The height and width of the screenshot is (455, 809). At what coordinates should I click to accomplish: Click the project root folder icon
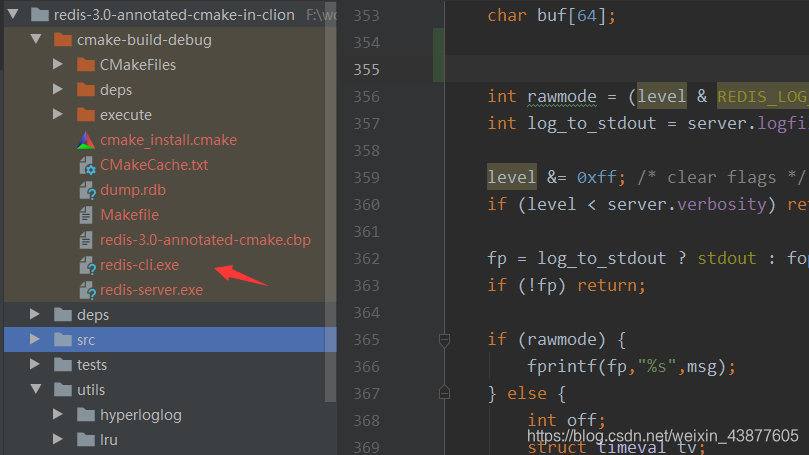click(x=40, y=14)
